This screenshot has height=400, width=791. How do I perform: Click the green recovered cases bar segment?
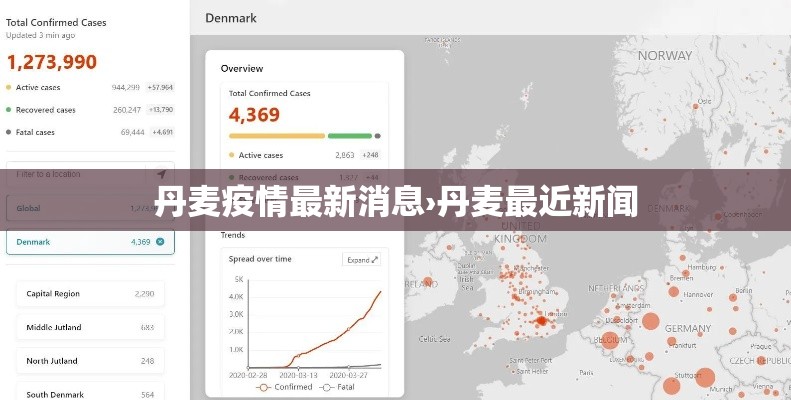350,136
